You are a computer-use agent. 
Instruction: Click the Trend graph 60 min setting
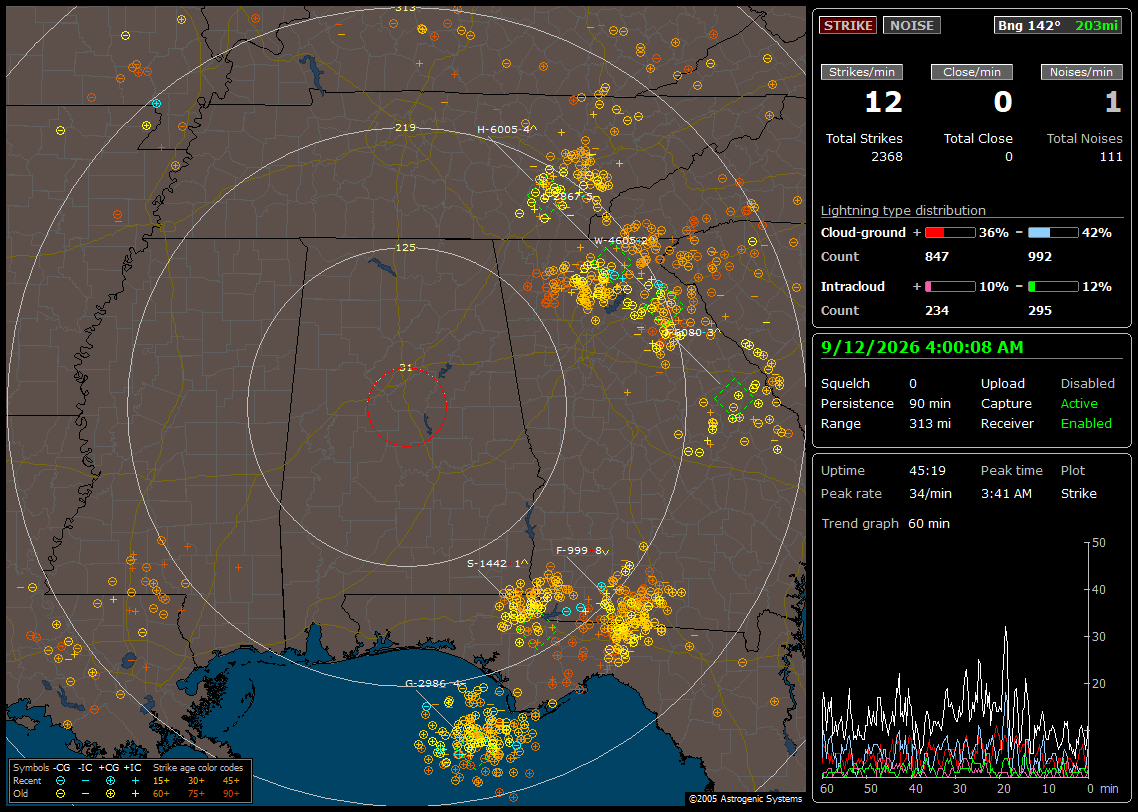click(x=929, y=523)
